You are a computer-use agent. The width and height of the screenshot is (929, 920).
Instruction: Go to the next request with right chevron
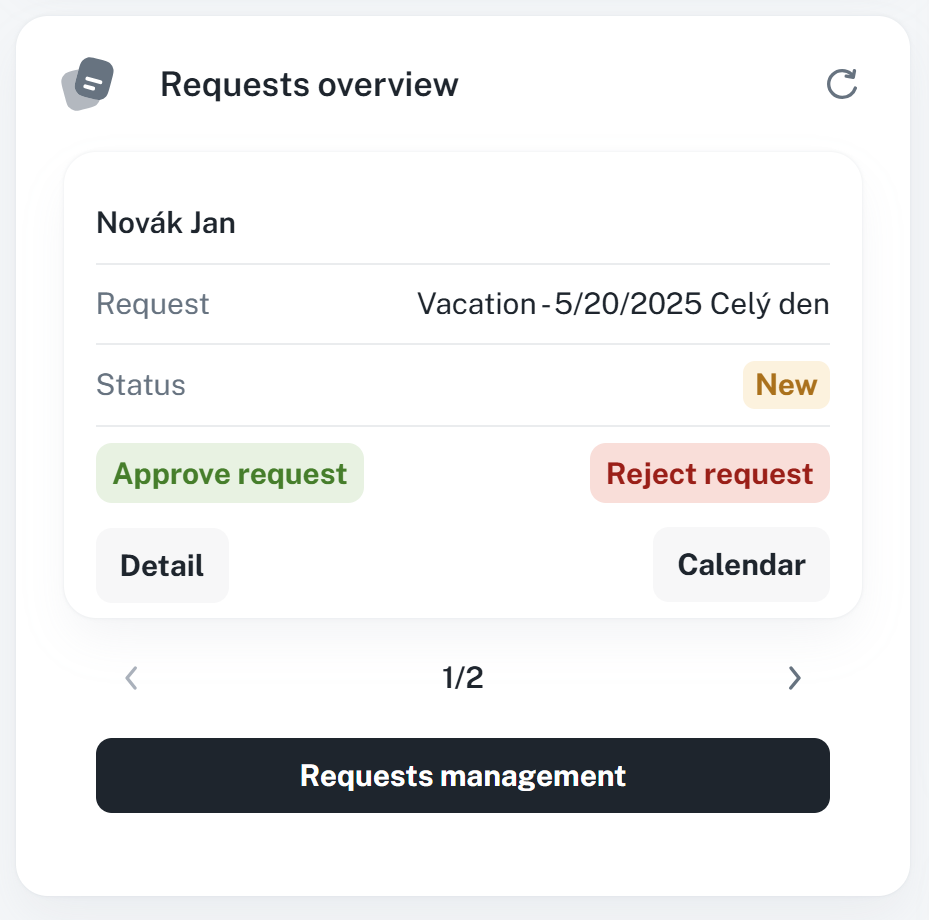pyautogui.click(x=794, y=679)
